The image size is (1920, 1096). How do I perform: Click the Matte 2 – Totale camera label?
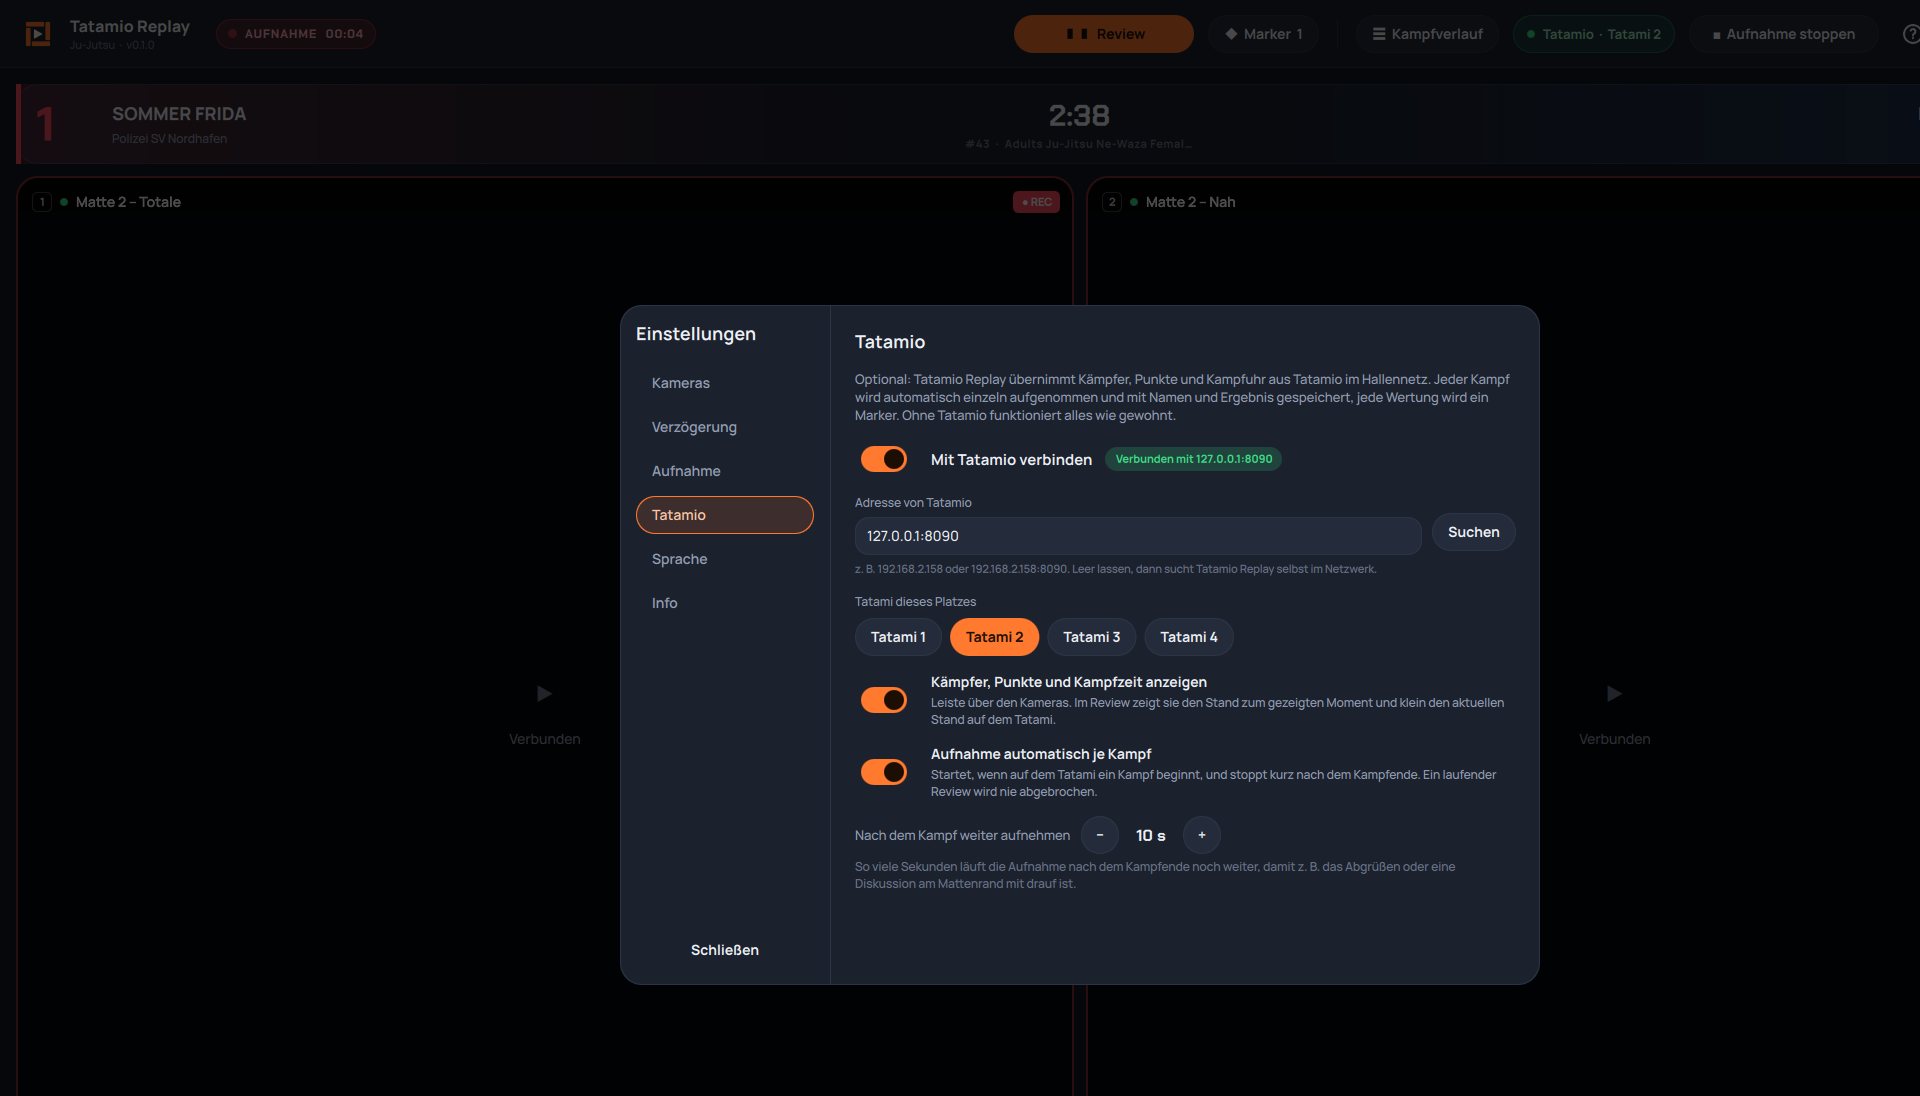click(x=128, y=202)
